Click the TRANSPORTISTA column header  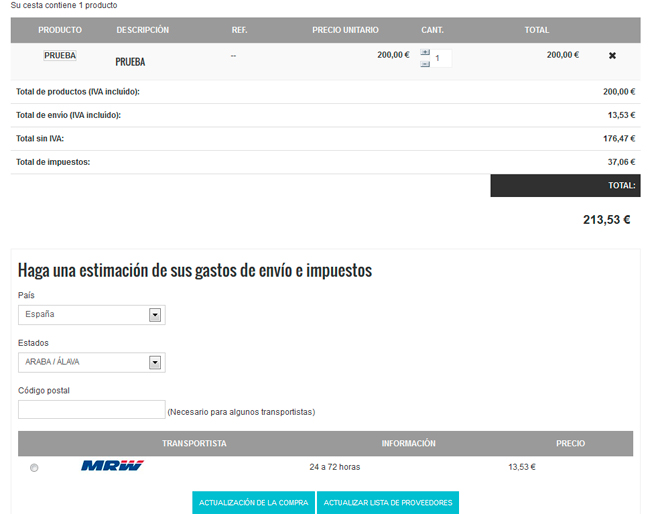tap(194, 443)
